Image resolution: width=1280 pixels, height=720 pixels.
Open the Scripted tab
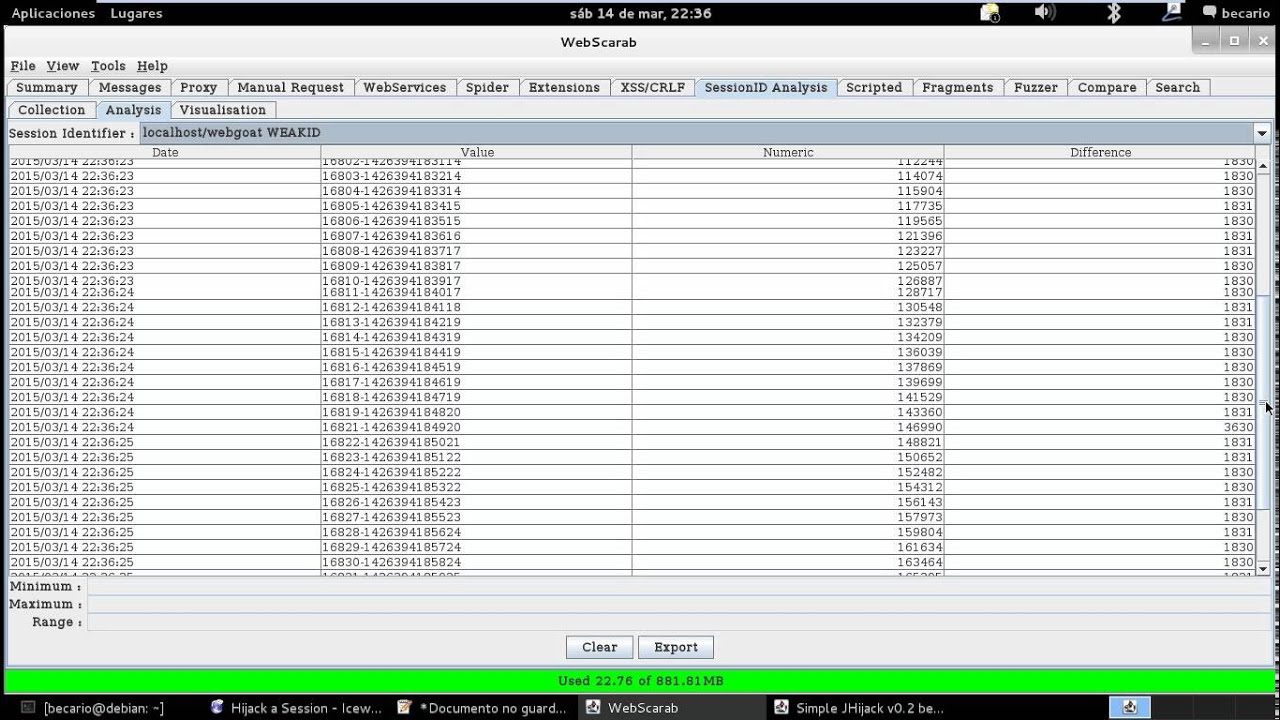tap(874, 87)
